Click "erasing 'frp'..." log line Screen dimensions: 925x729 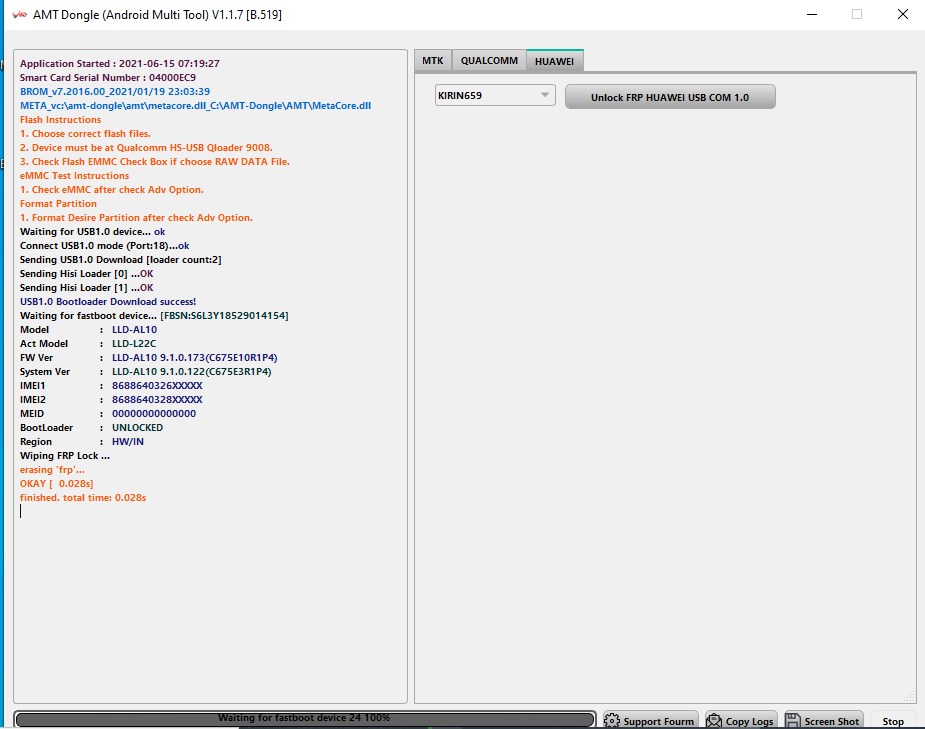coord(52,470)
